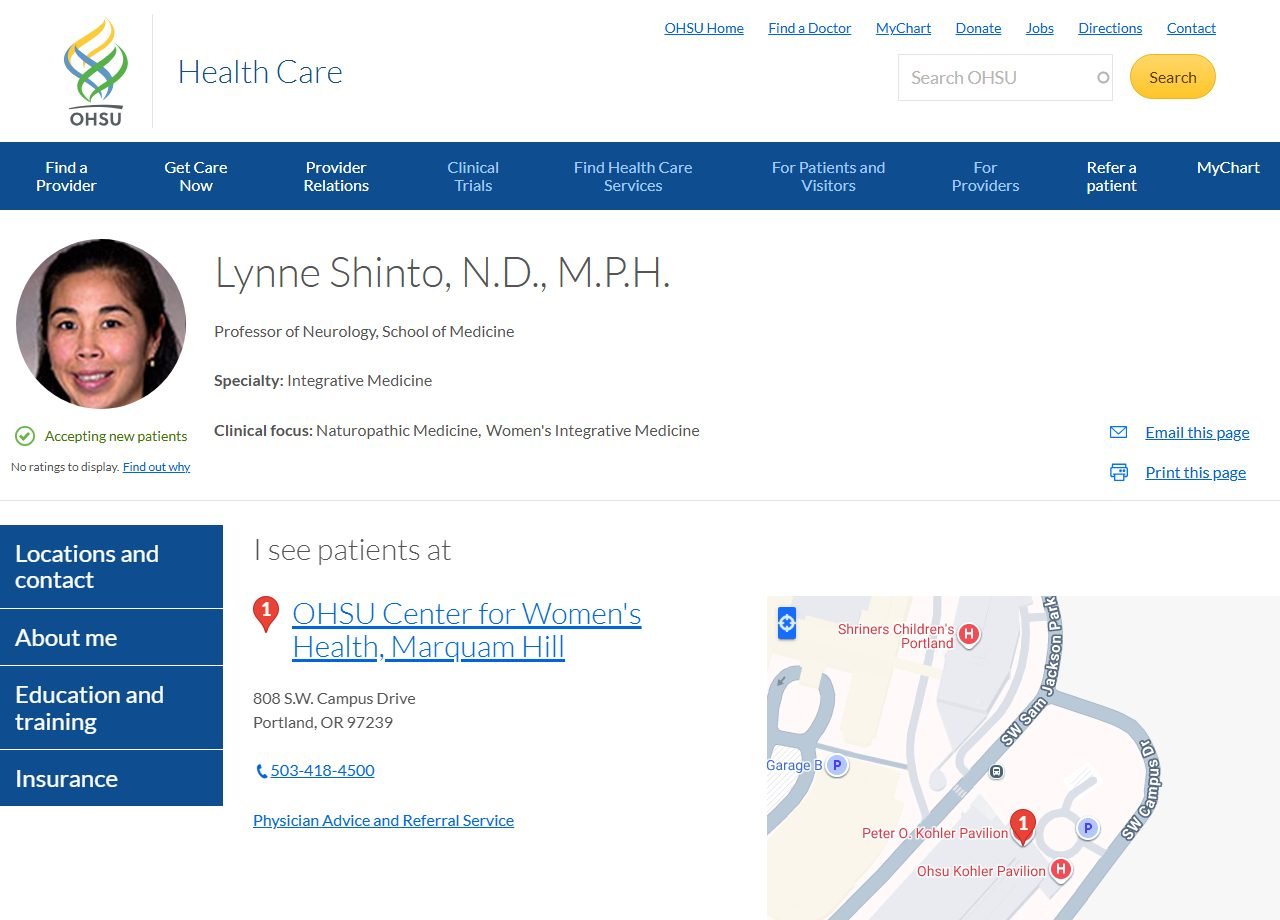The height and width of the screenshot is (920, 1280).
Task: Click the 808 S.W. Campus Drive address text
Action: (x=334, y=698)
